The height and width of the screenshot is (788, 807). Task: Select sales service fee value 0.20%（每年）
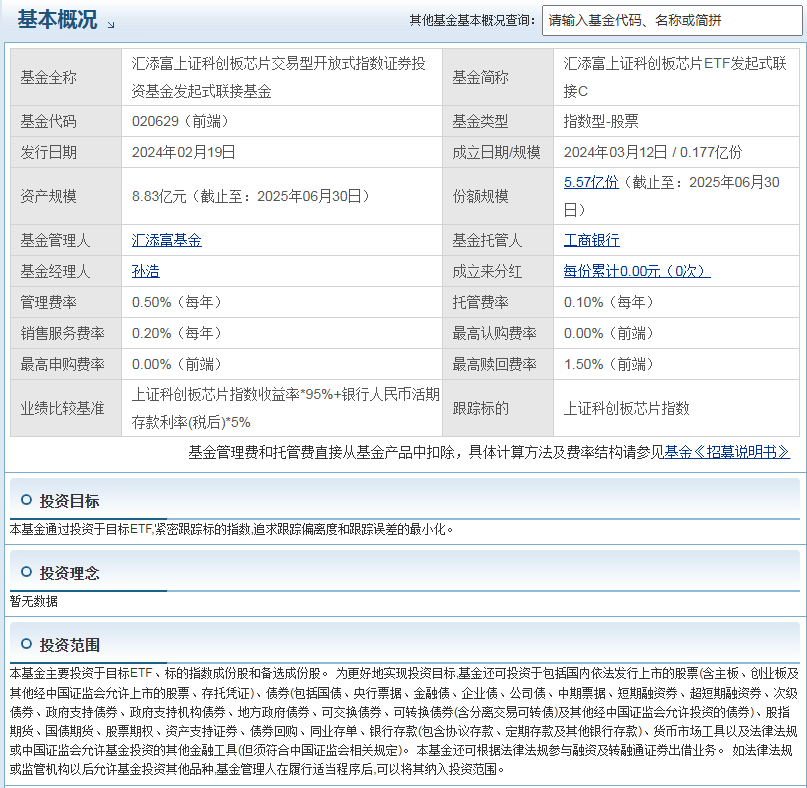177,334
